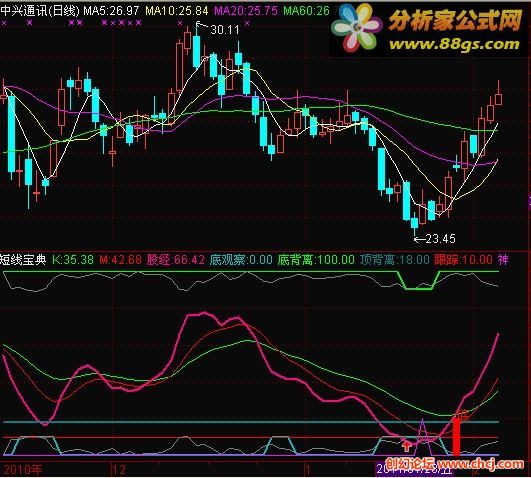Click the last red candlestick on the right
The width and height of the screenshot is (531, 478).
pos(498,96)
